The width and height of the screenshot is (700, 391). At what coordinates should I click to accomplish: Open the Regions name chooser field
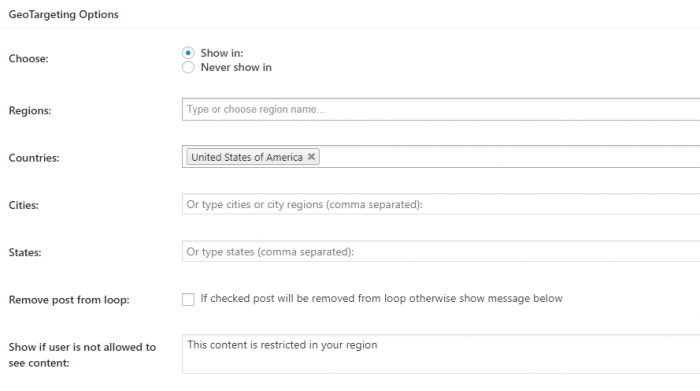tap(441, 109)
